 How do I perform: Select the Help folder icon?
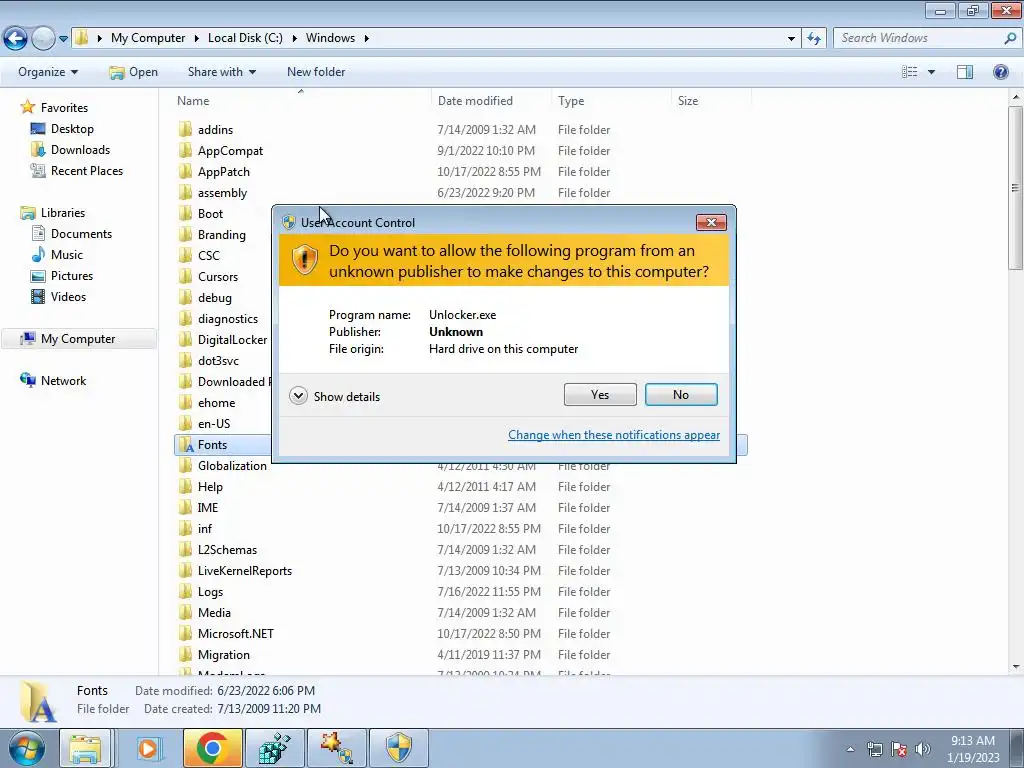coord(185,487)
